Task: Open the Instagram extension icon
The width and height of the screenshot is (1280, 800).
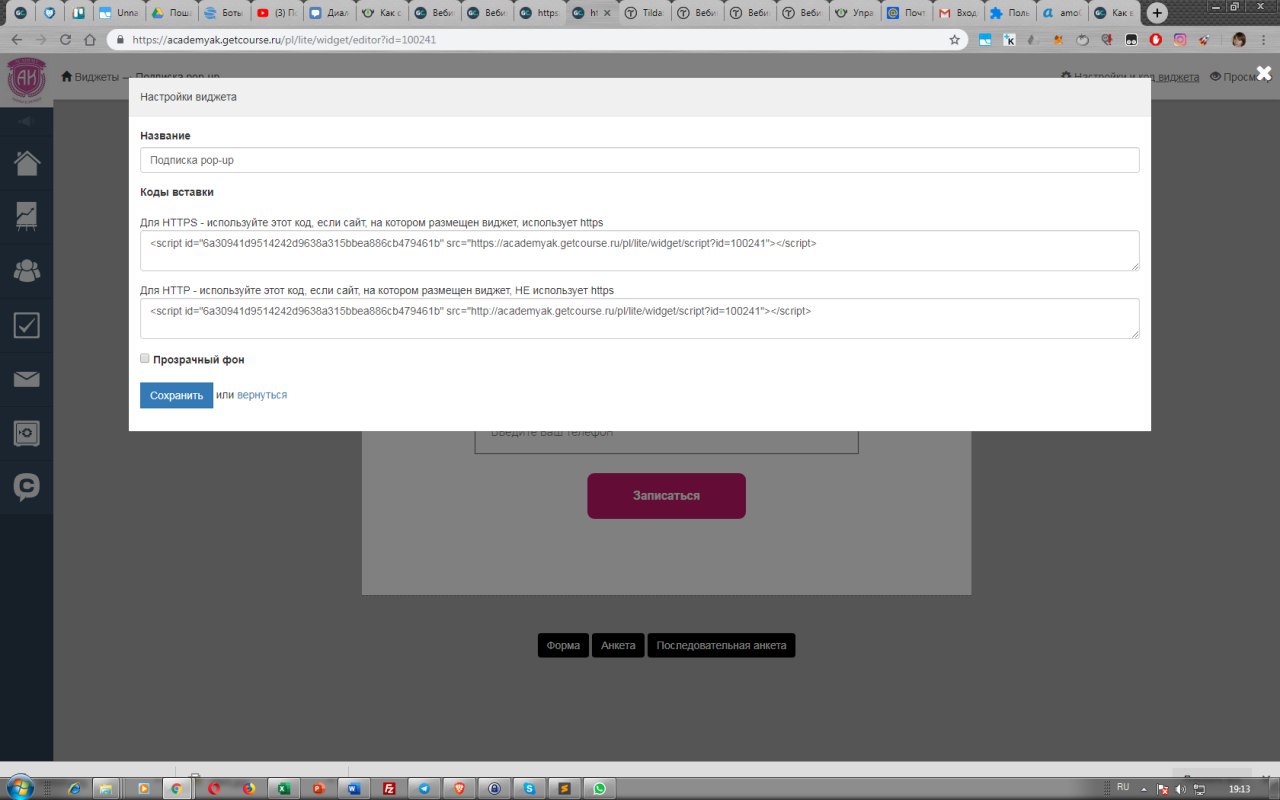Action: 1180,40
